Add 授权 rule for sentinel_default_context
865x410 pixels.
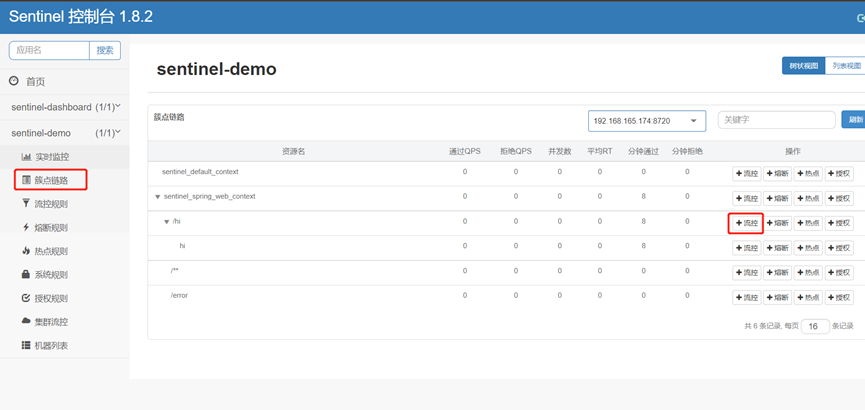839,174
